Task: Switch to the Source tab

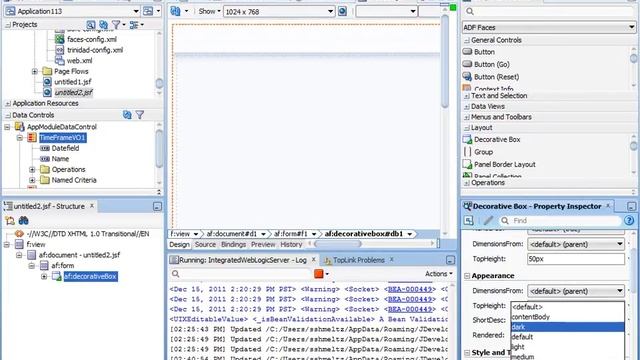Action: coord(205,244)
